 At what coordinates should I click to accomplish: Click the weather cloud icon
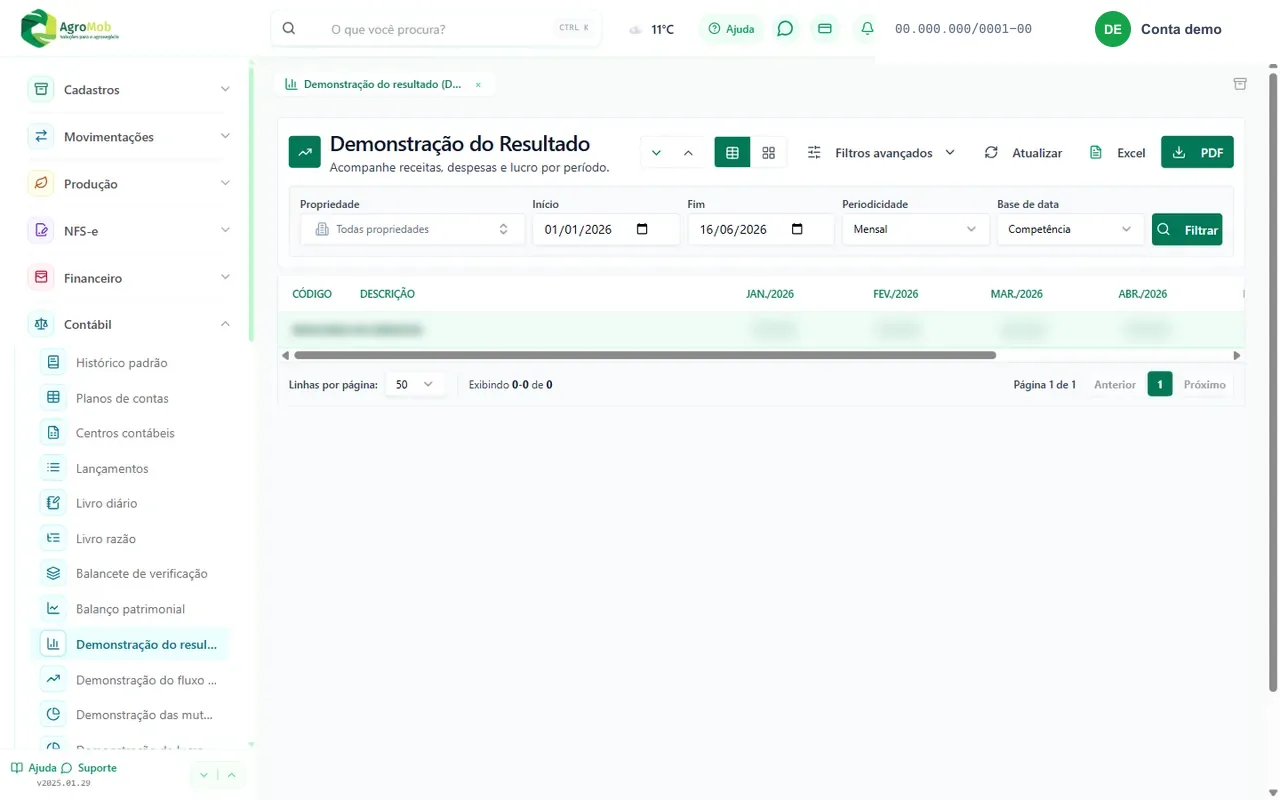635,30
